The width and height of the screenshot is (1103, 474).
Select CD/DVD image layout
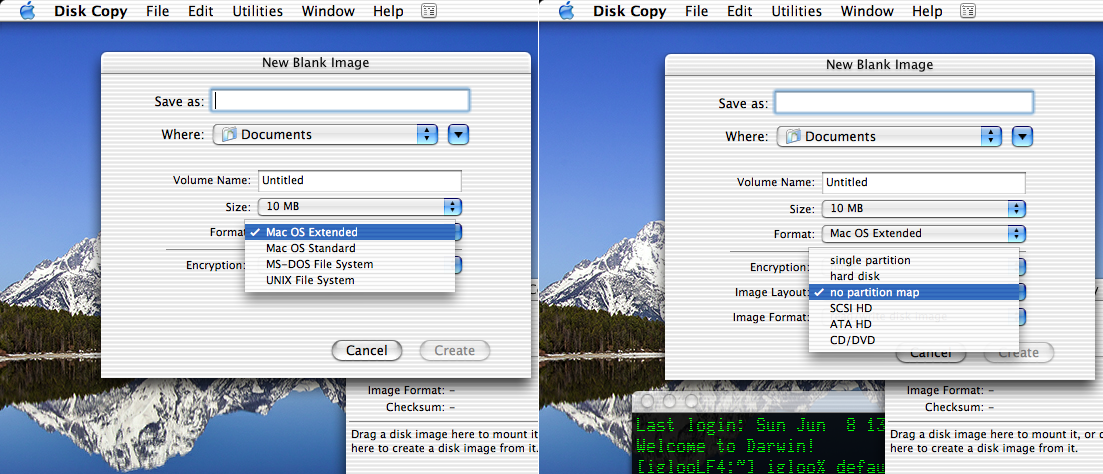[x=914, y=341]
